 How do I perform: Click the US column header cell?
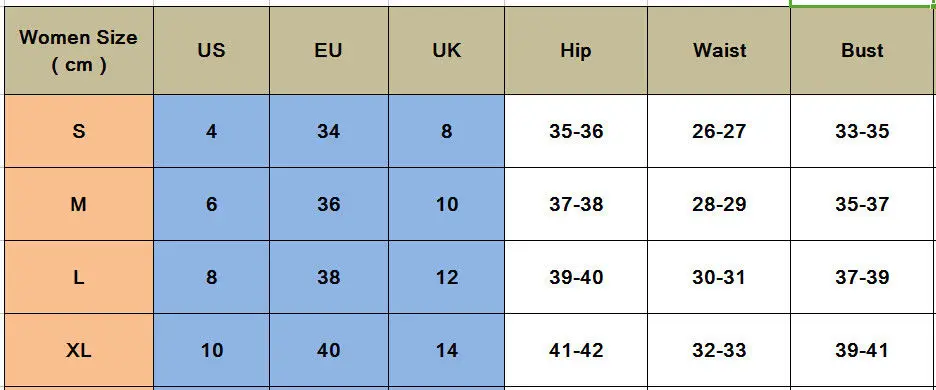pos(211,51)
